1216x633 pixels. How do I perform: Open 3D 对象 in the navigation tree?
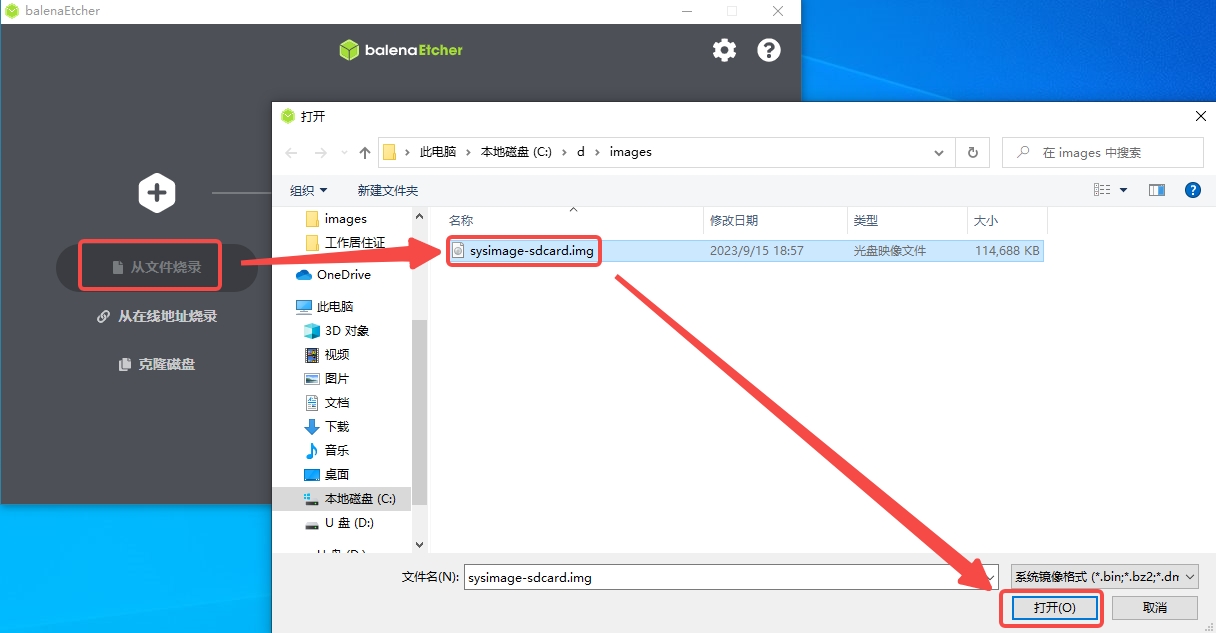coord(337,331)
